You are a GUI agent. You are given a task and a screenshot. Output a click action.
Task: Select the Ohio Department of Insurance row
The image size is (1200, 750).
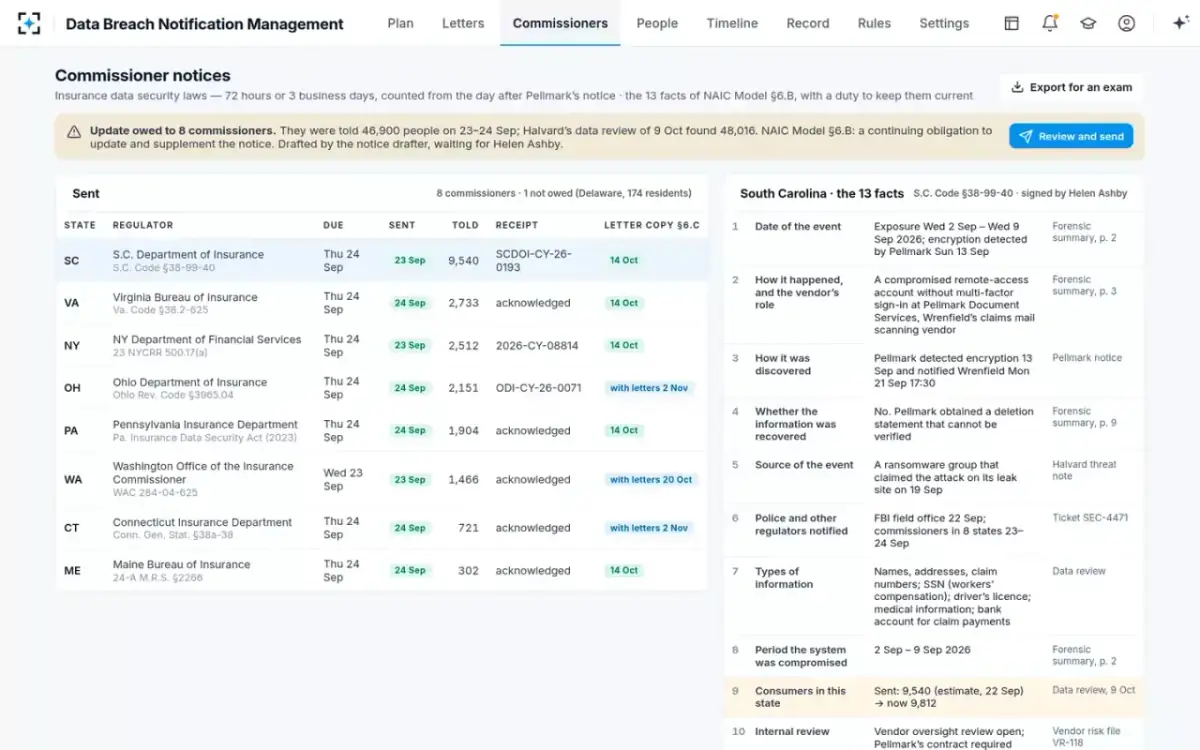[x=381, y=388]
